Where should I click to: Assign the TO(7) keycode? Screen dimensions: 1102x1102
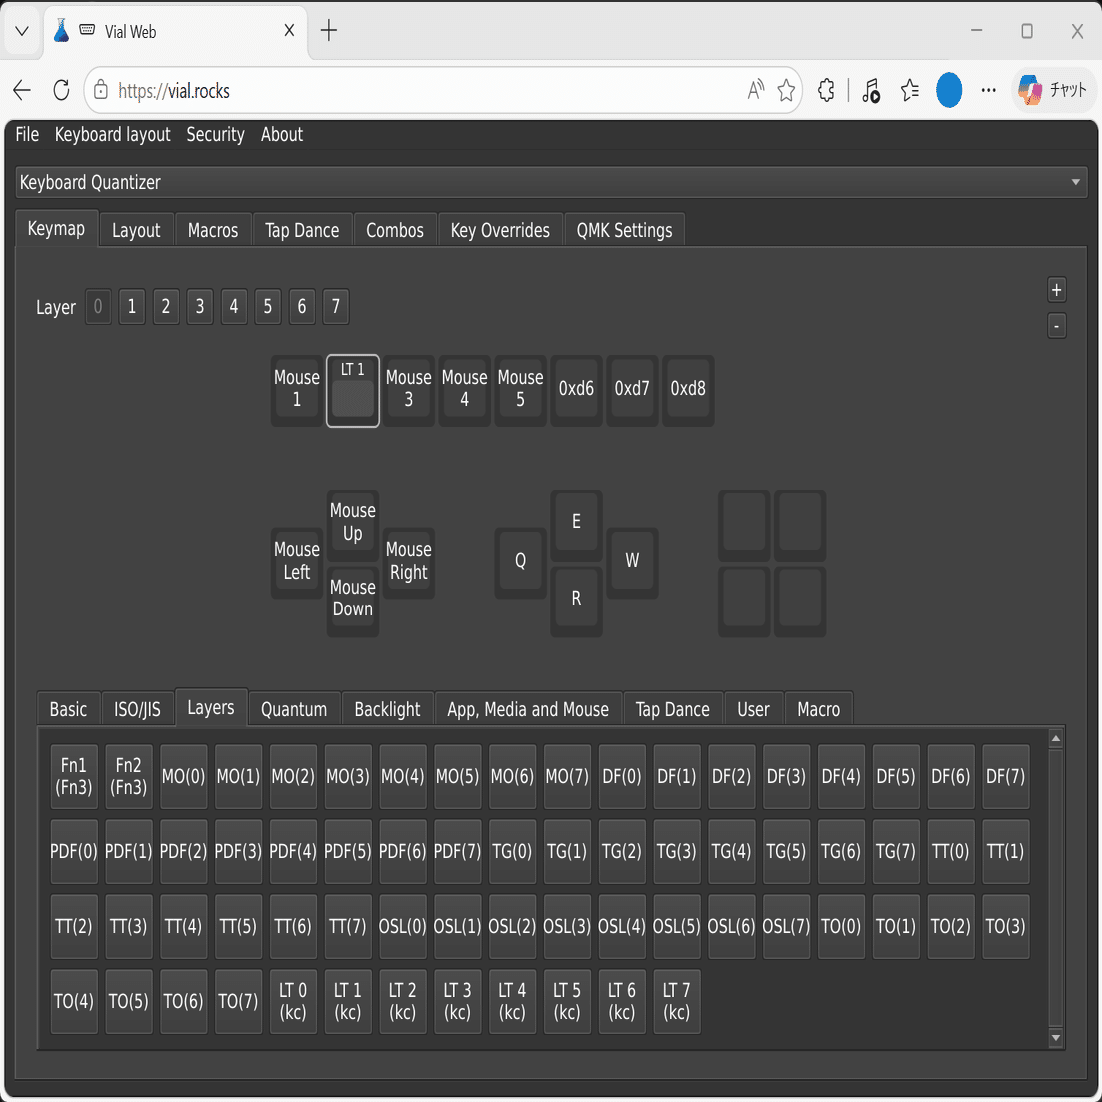238,1001
